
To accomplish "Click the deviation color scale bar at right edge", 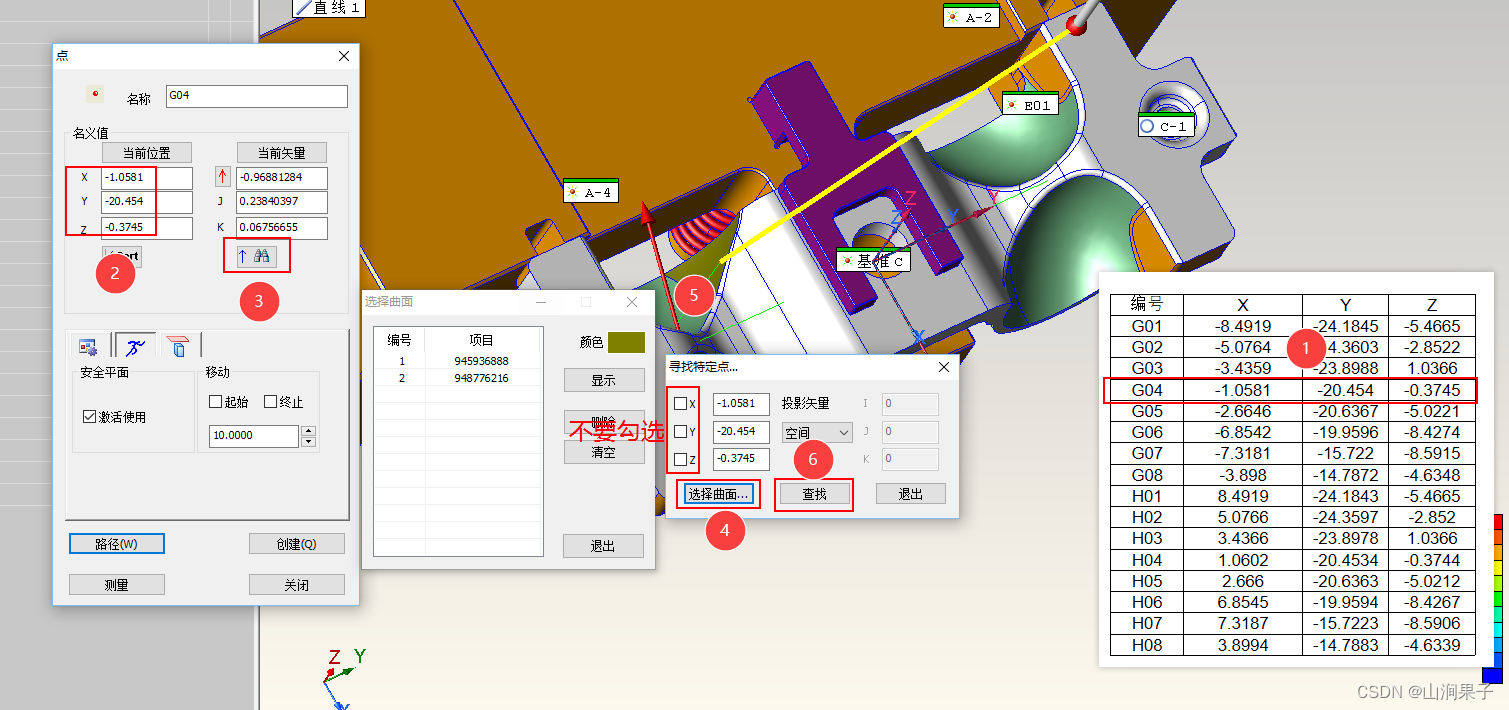I will tap(1497, 599).
